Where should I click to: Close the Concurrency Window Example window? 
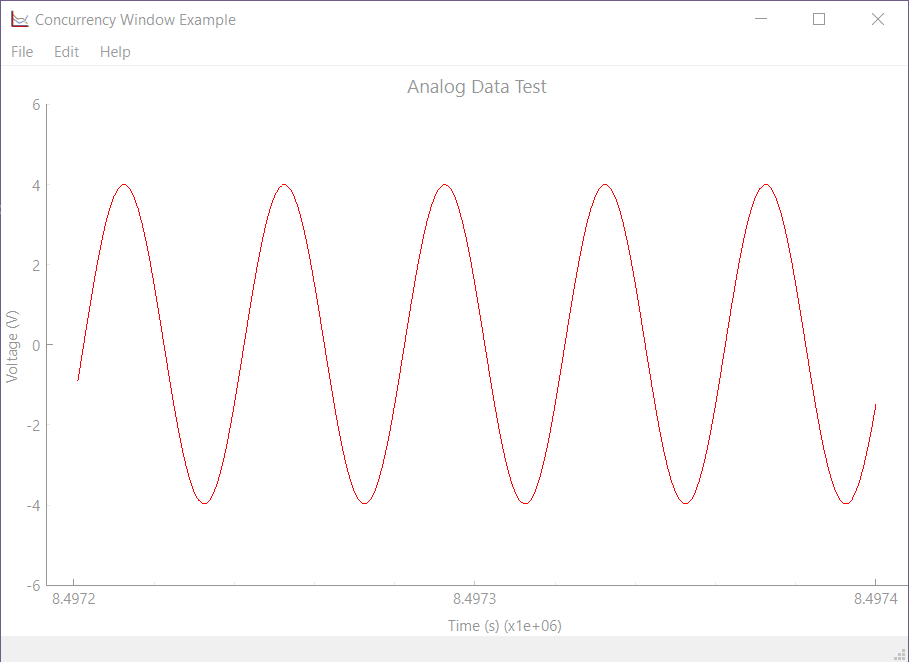pyautogui.click(x=878, y=19)
